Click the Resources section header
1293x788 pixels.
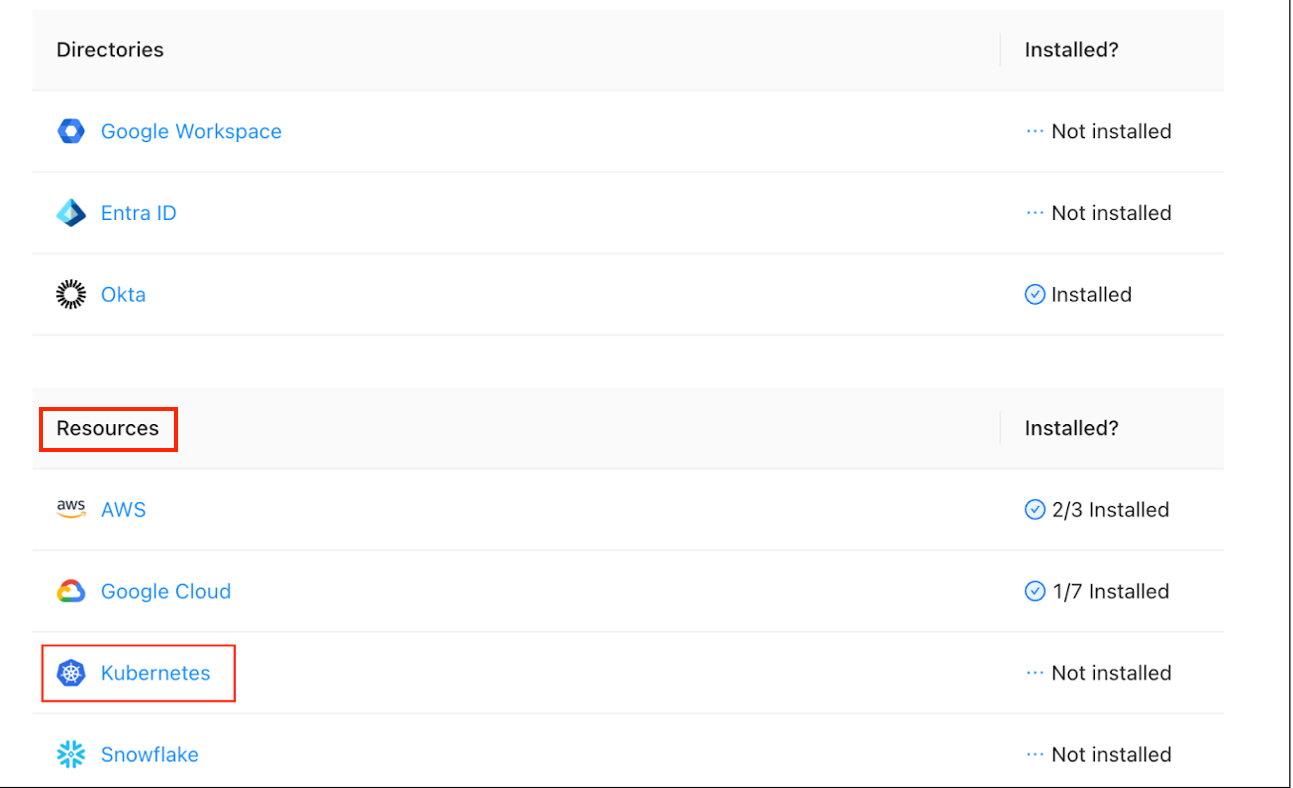pyautogui.click(x=108, y=428)
